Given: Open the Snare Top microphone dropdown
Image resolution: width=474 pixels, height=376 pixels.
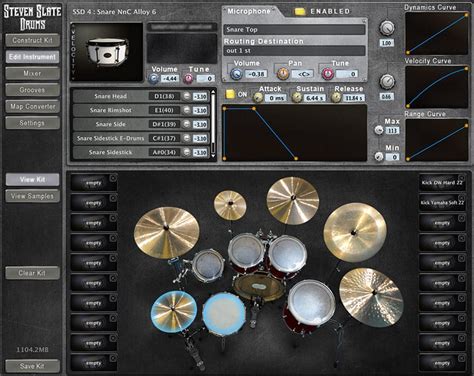Looking at the screenshot, I should 294,29.
